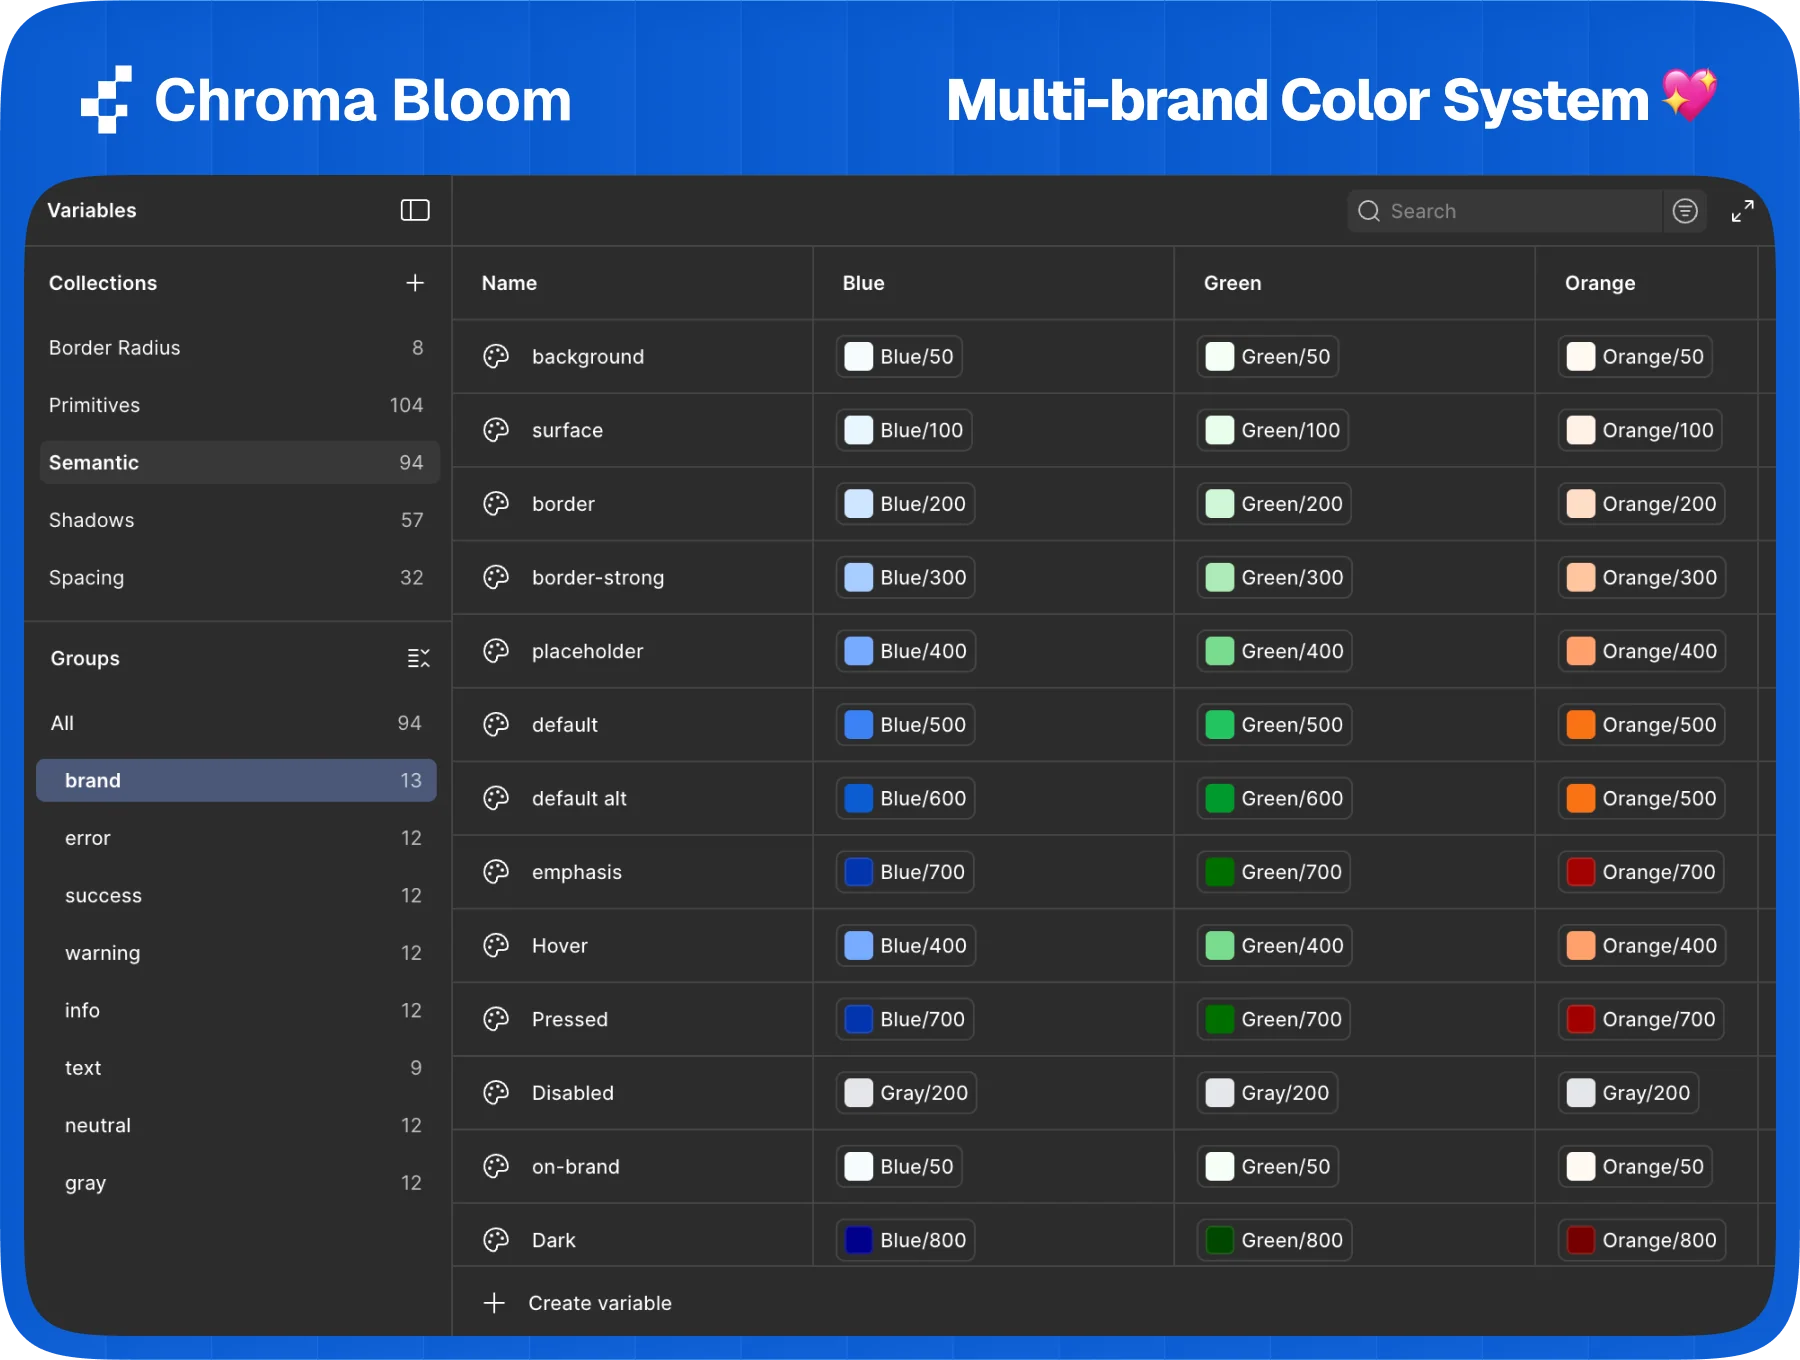Open the filter options icon beside Search
1800x1360 pixels.
tap(1685, 211)
